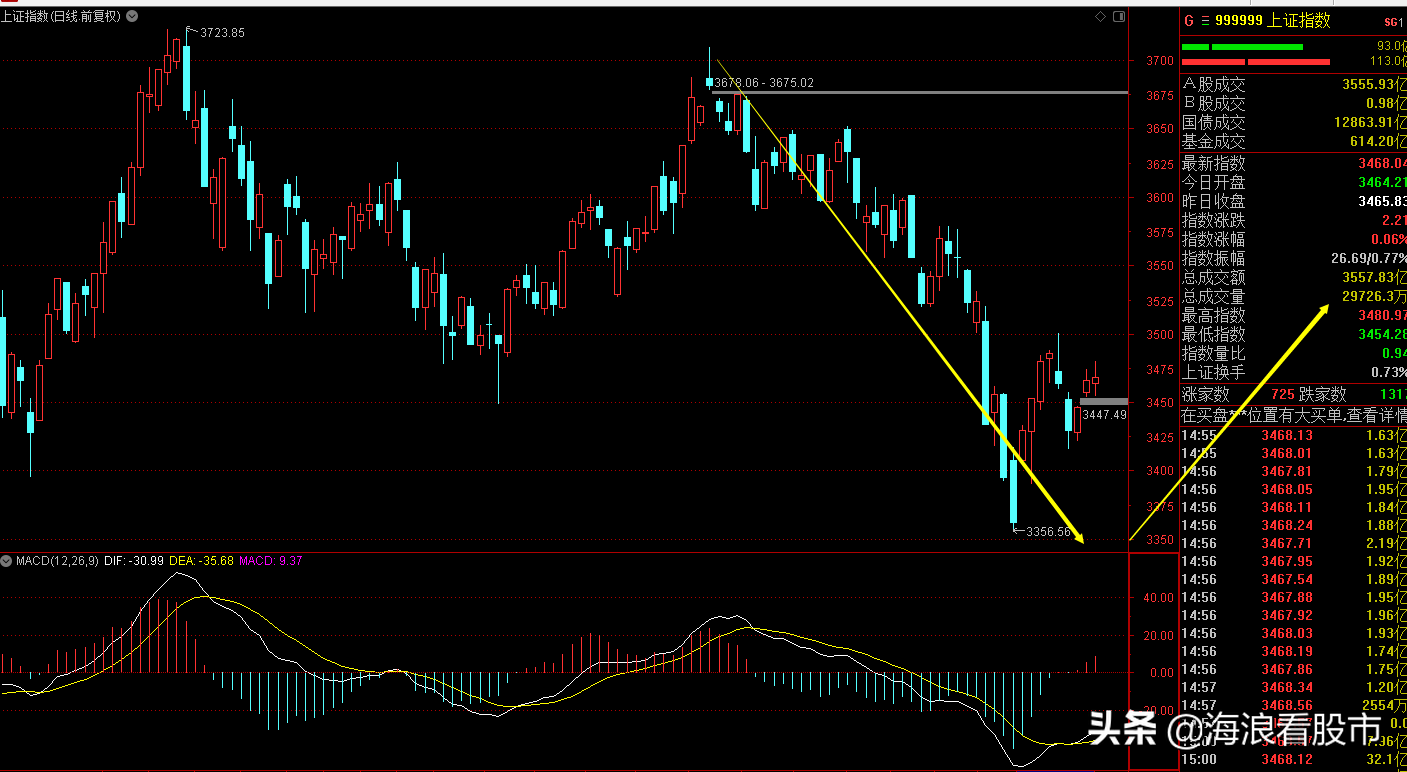Select the tick row with price 3468.19

click(1294, 651)
